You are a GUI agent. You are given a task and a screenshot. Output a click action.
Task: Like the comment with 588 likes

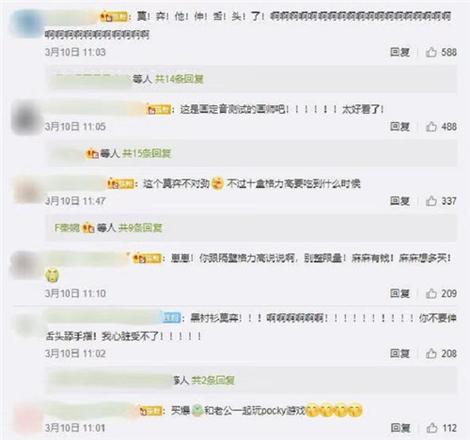click(431, 52)
